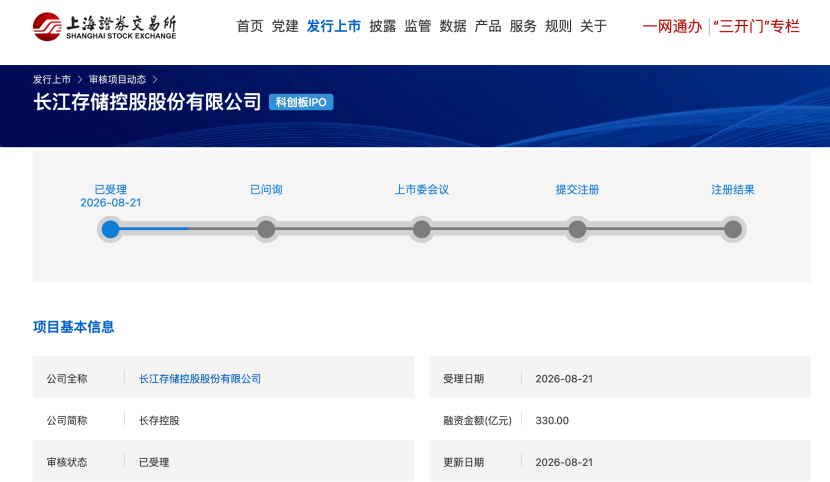830x482 pixels.
Task: Open the 首页 menu item
Action: tap(250, 26)
